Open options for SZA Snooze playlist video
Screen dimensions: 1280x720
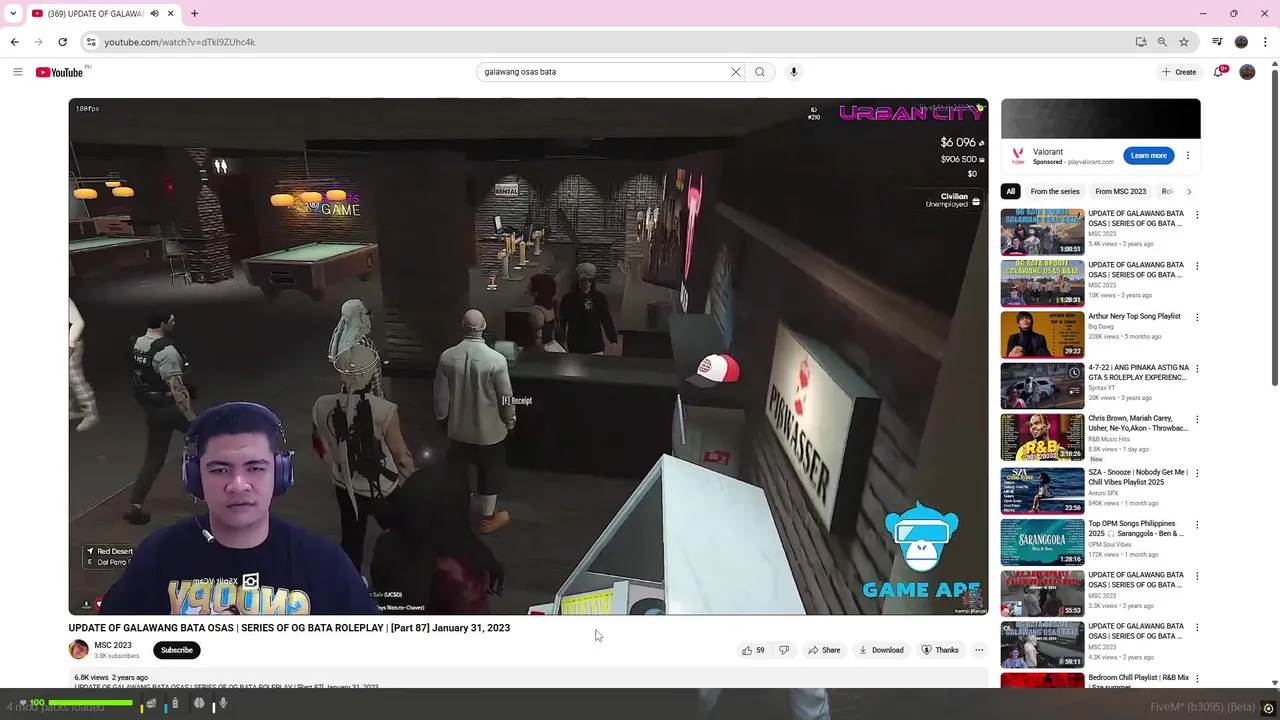(1197, 473)
